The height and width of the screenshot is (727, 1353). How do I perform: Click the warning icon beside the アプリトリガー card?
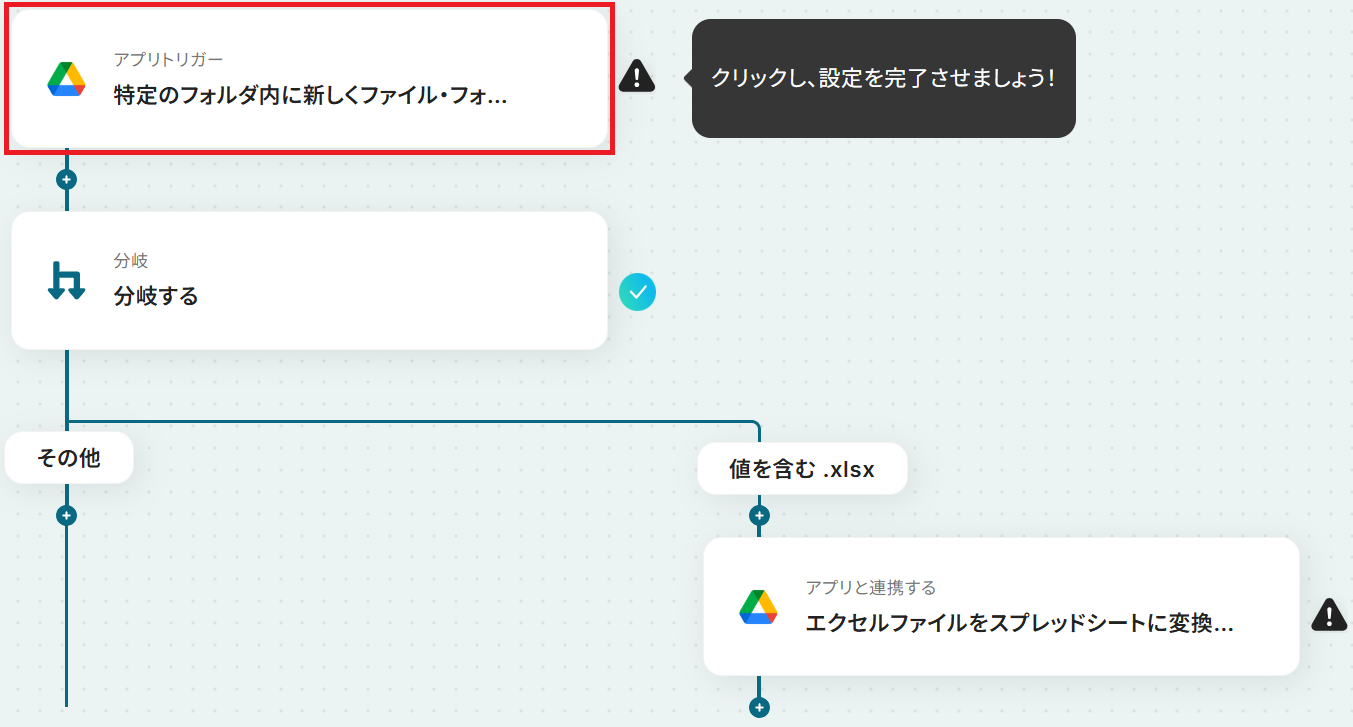tap(637, 76)
